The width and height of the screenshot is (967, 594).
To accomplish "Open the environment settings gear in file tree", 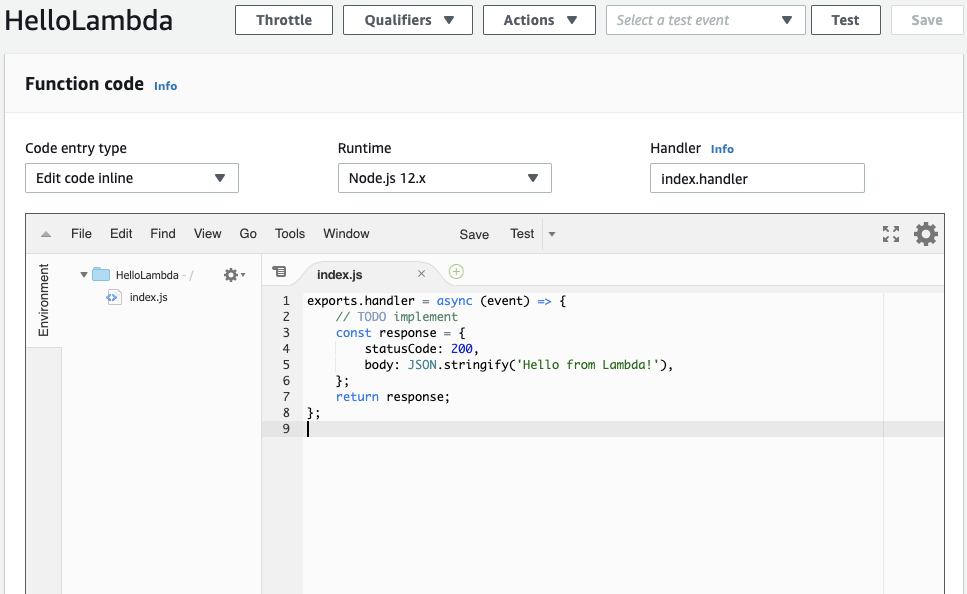I will point(234,275).
